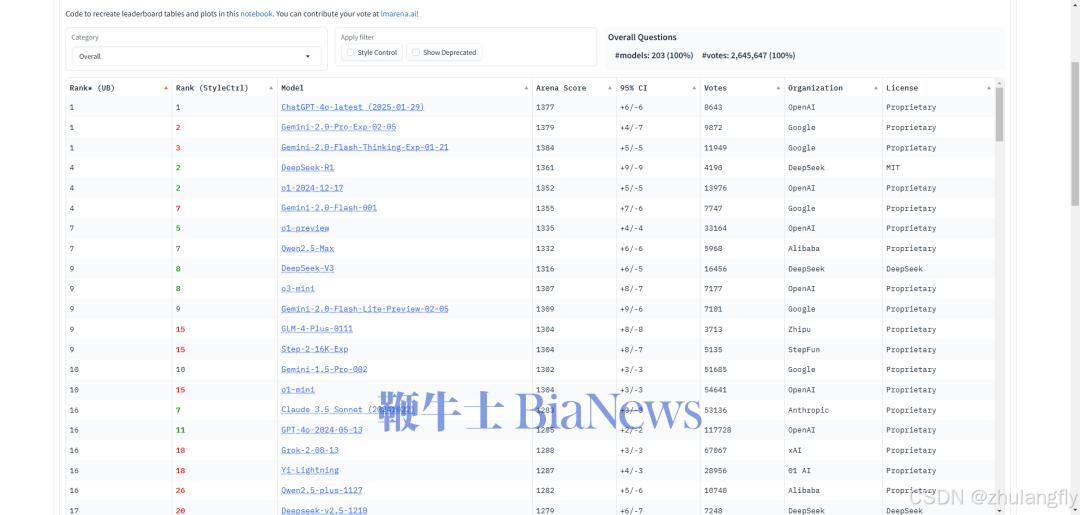Sort by Rank* (UB) column arrow
Image resolution: width=1080 pixels, height=515 pixels.
pyautogui.click(x=165, y=88)
